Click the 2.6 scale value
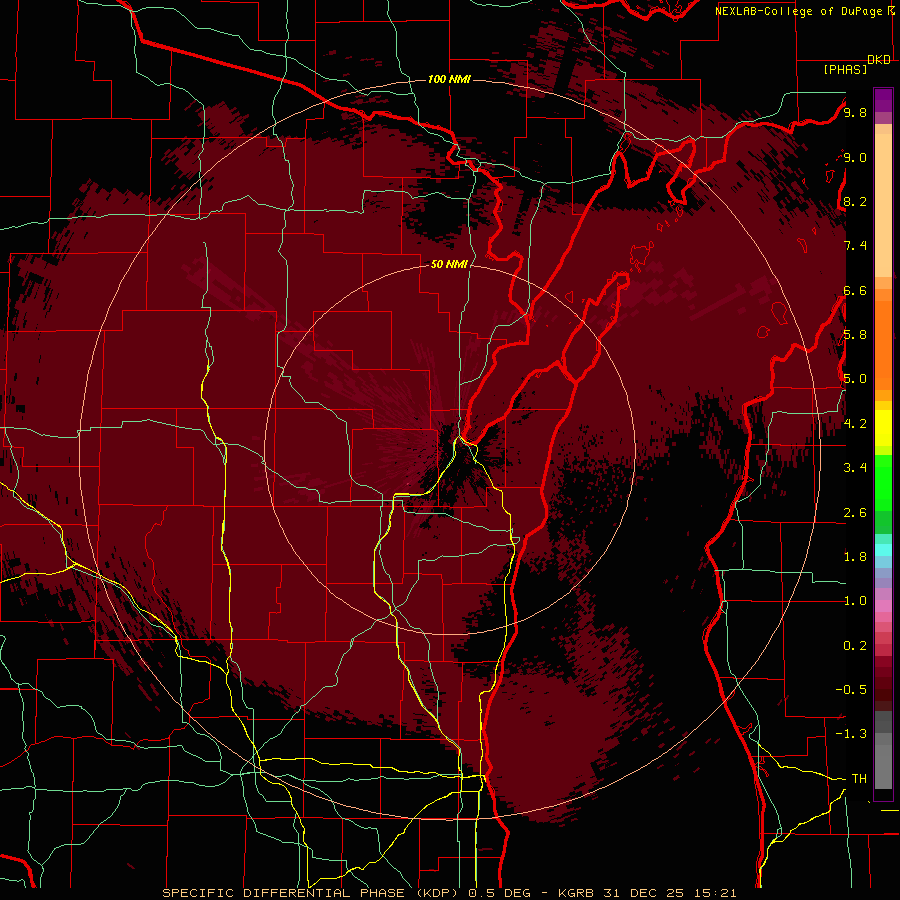This screenshot has height=900, width=900. (x=855, y=513)
